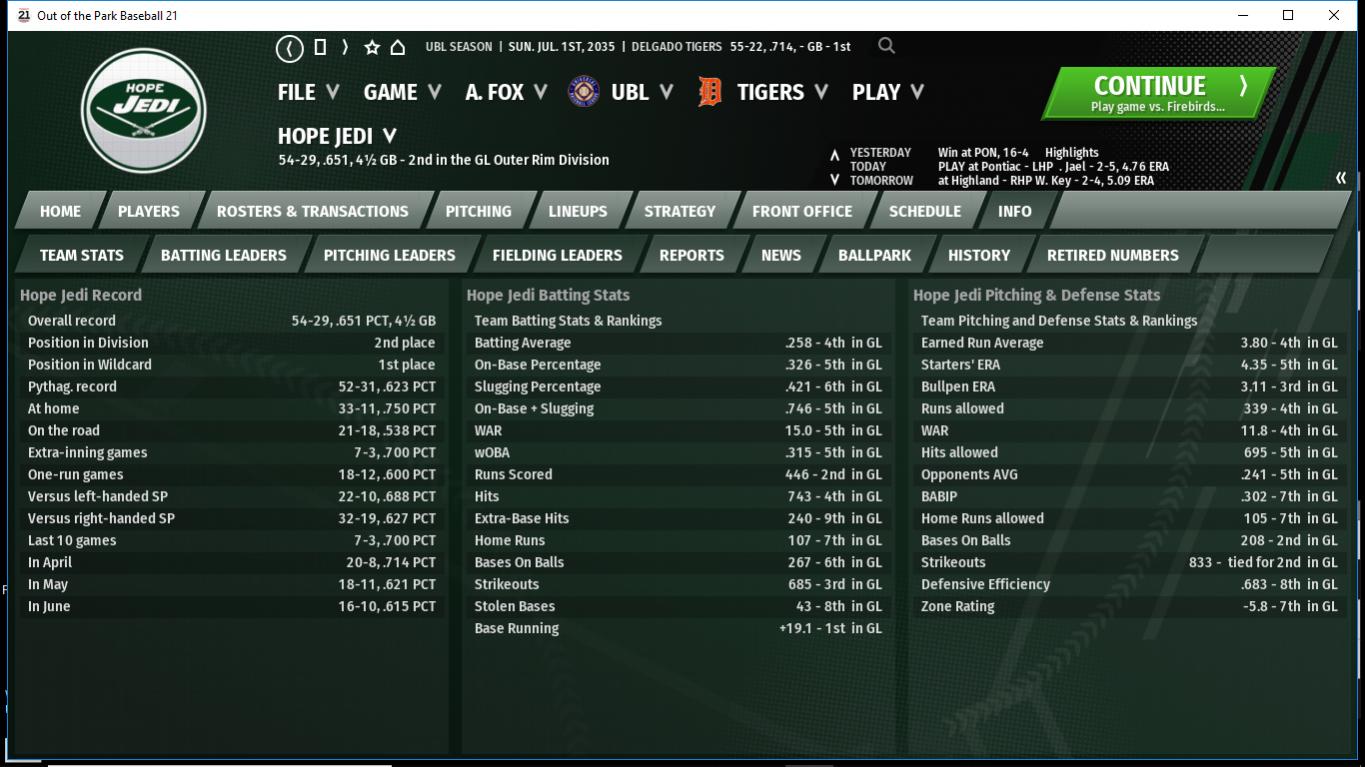Screen dimensions: 1365x767
Task: Switch to the HOME tab
Action: (60, 211)
